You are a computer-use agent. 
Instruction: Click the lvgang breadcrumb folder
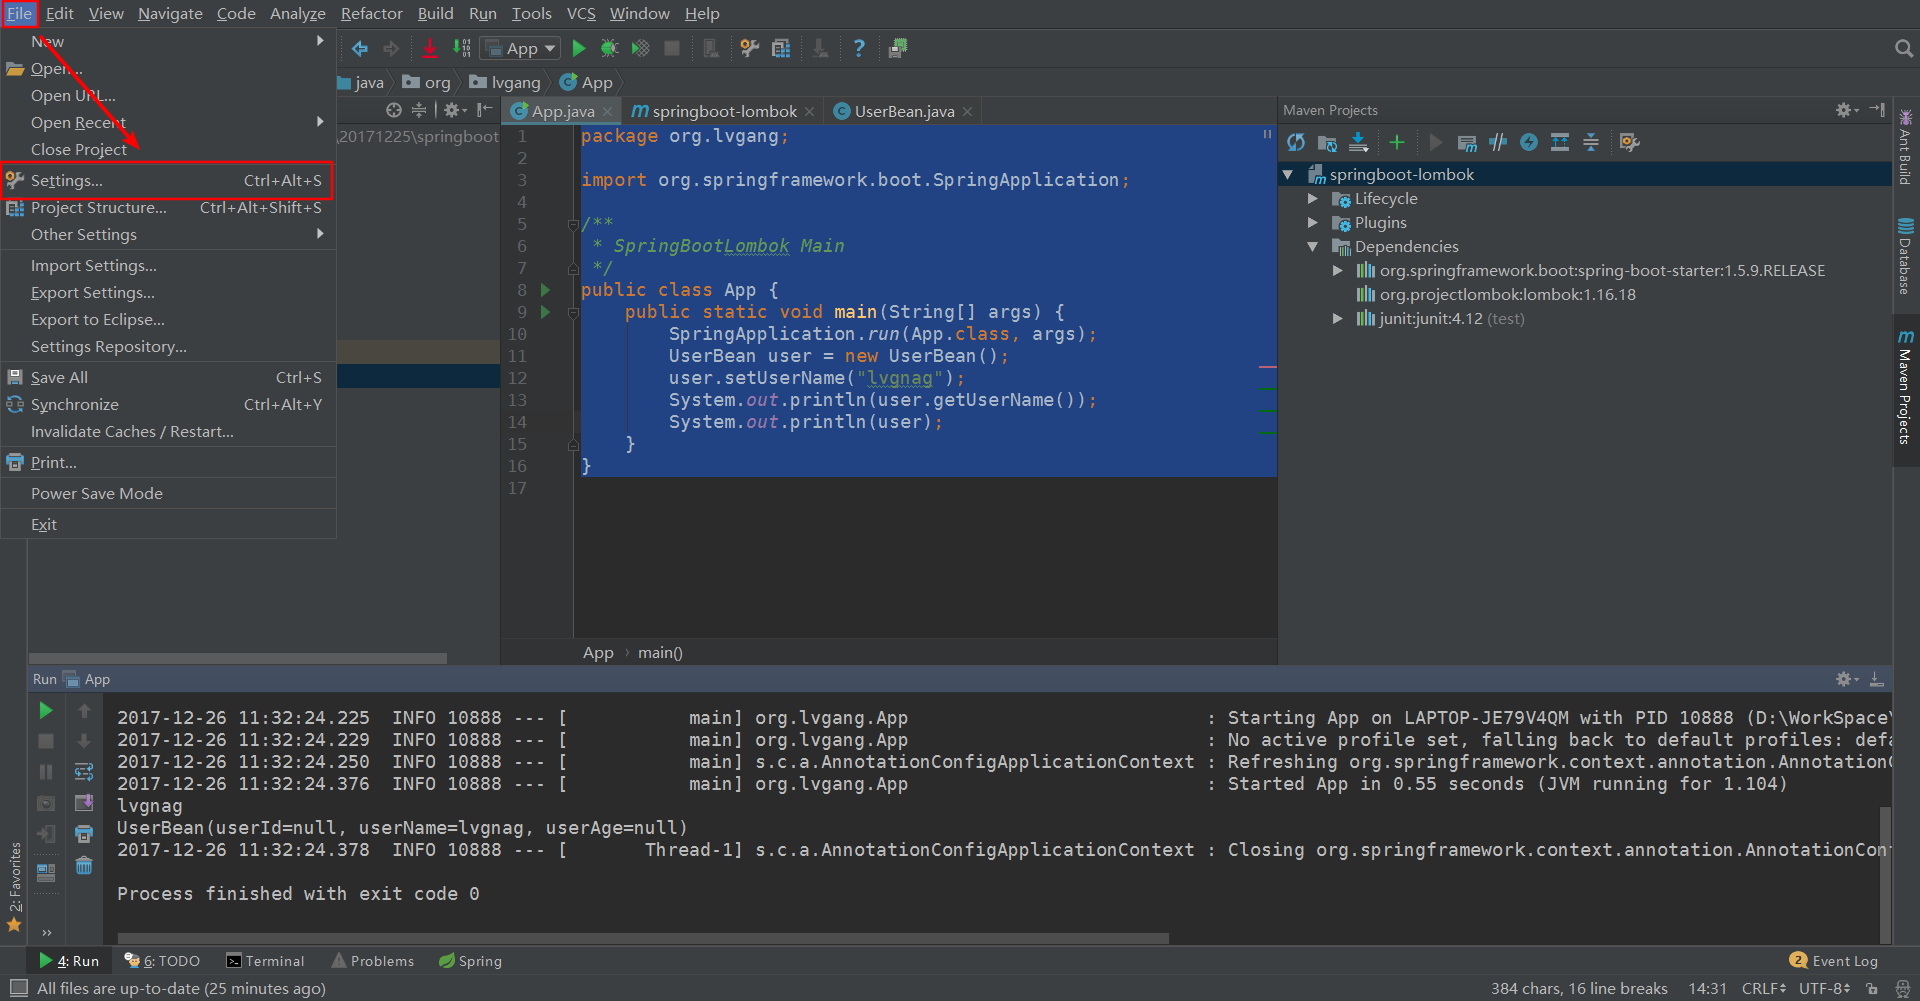coord(505,82)
